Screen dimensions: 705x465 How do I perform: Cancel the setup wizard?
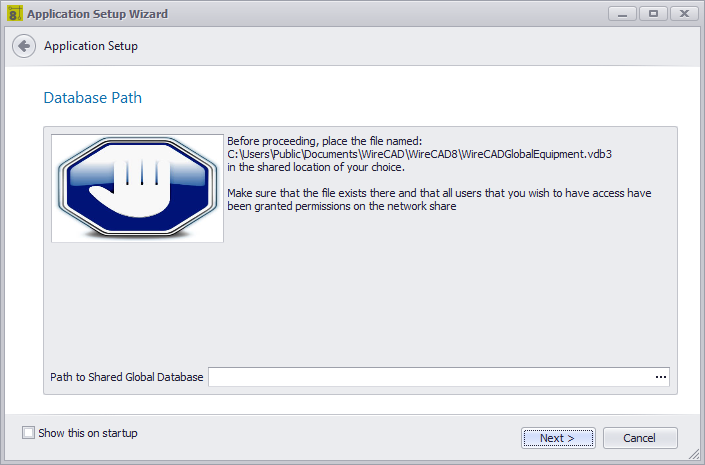tap(640, 438)
